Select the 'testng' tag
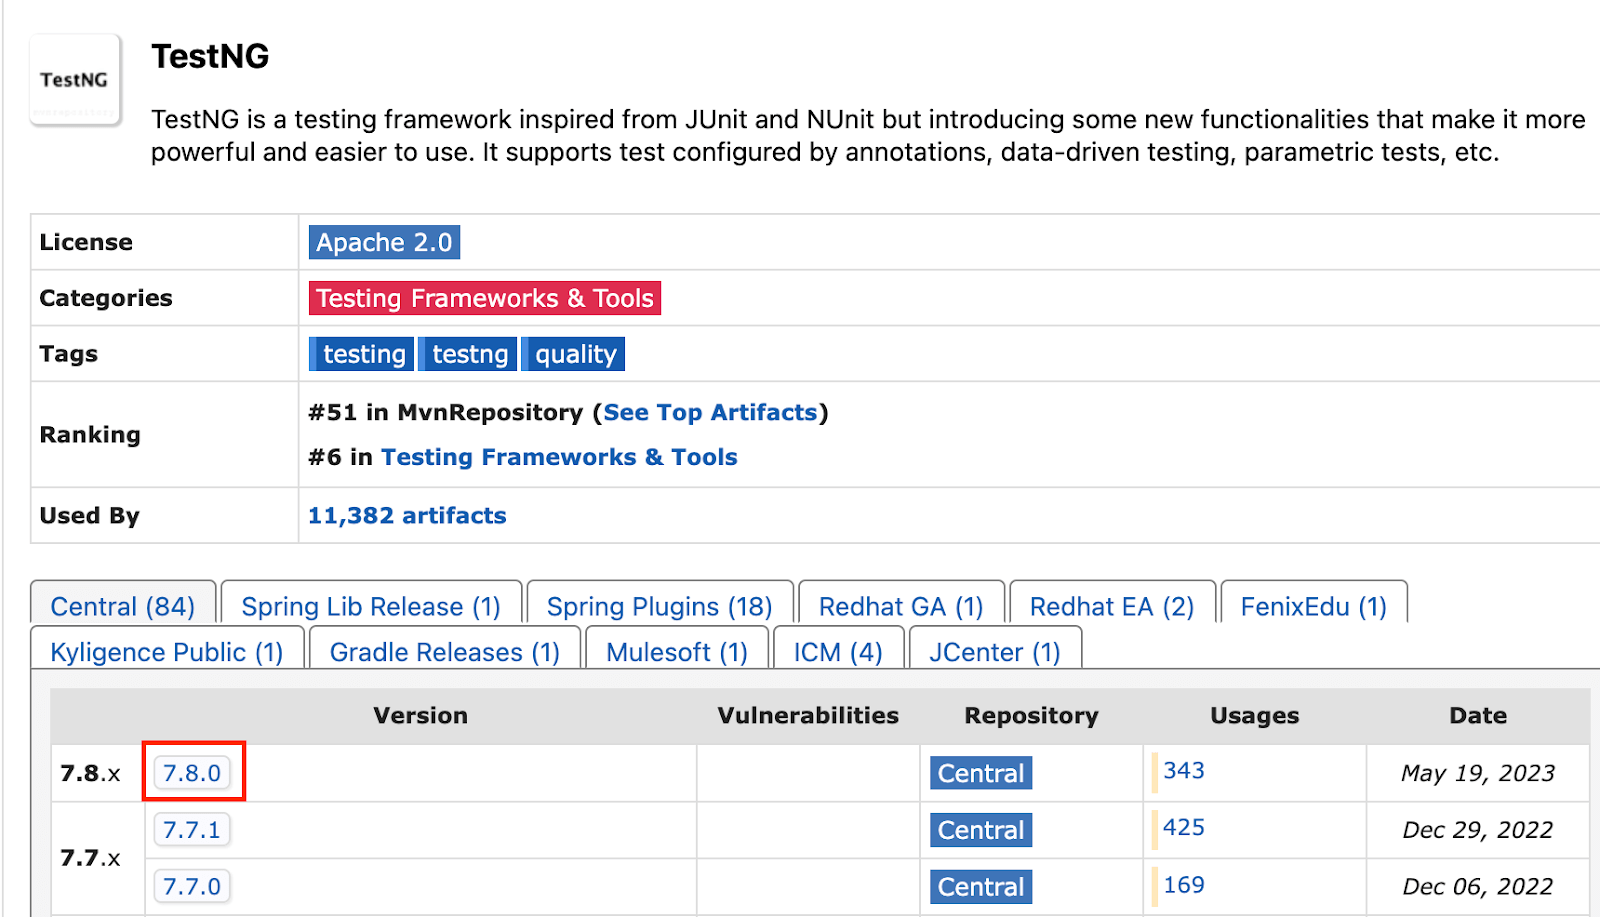 click(x=469, y=355)
